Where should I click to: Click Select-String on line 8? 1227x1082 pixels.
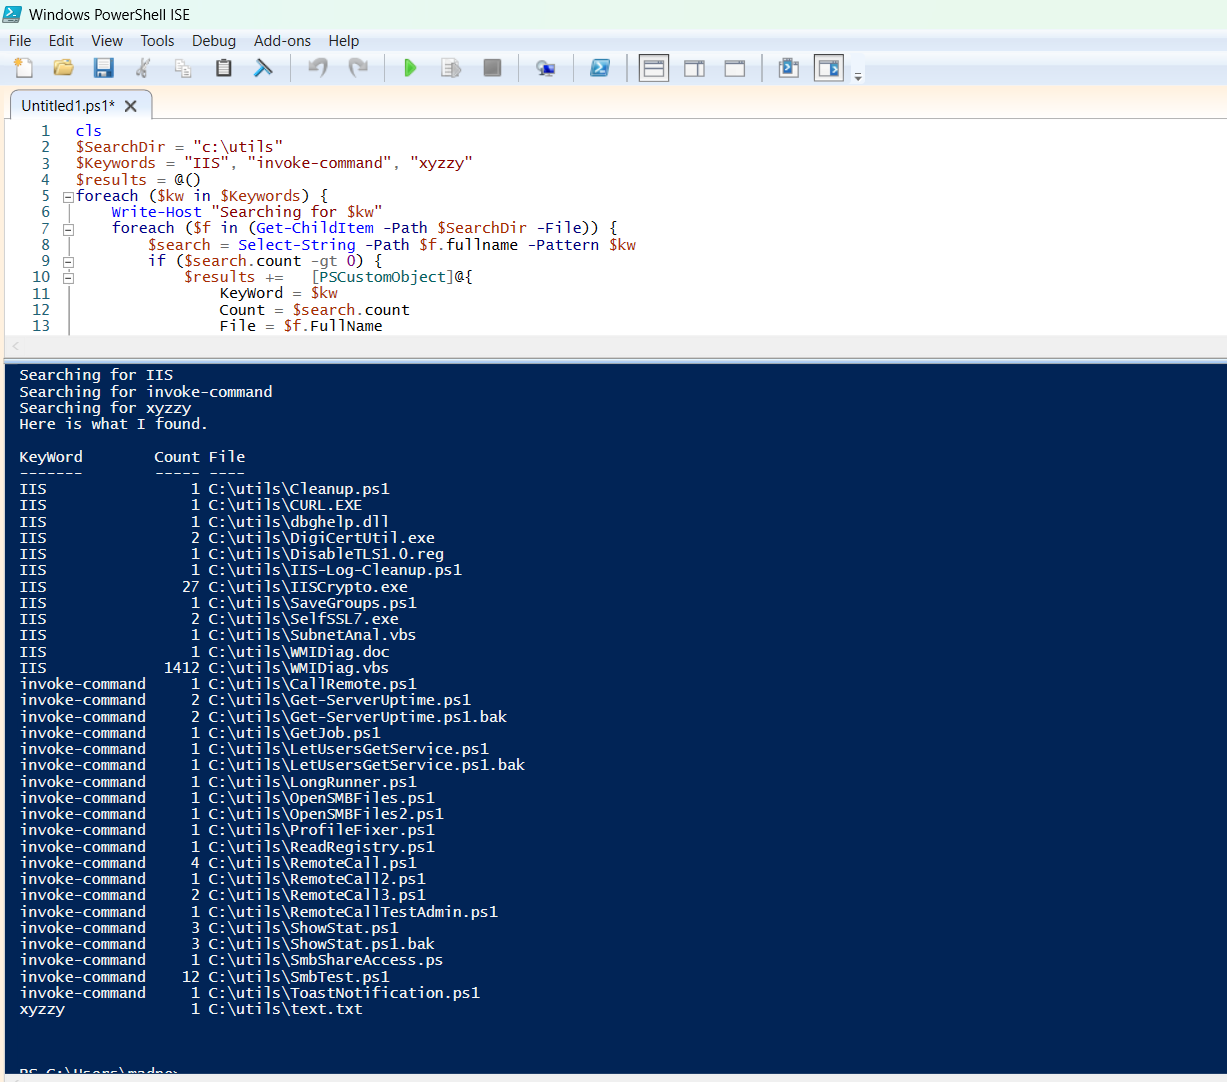coord(297,245)
